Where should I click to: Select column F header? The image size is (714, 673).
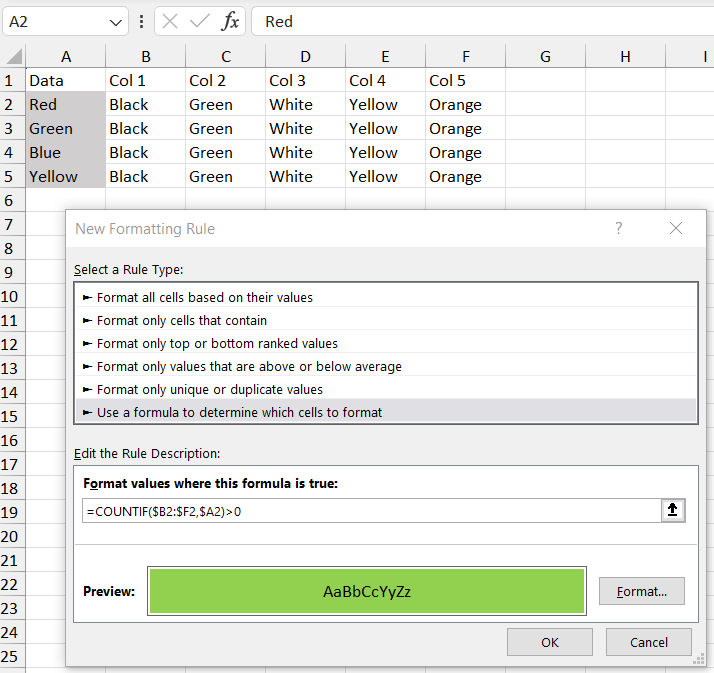[x=465, y=56]
